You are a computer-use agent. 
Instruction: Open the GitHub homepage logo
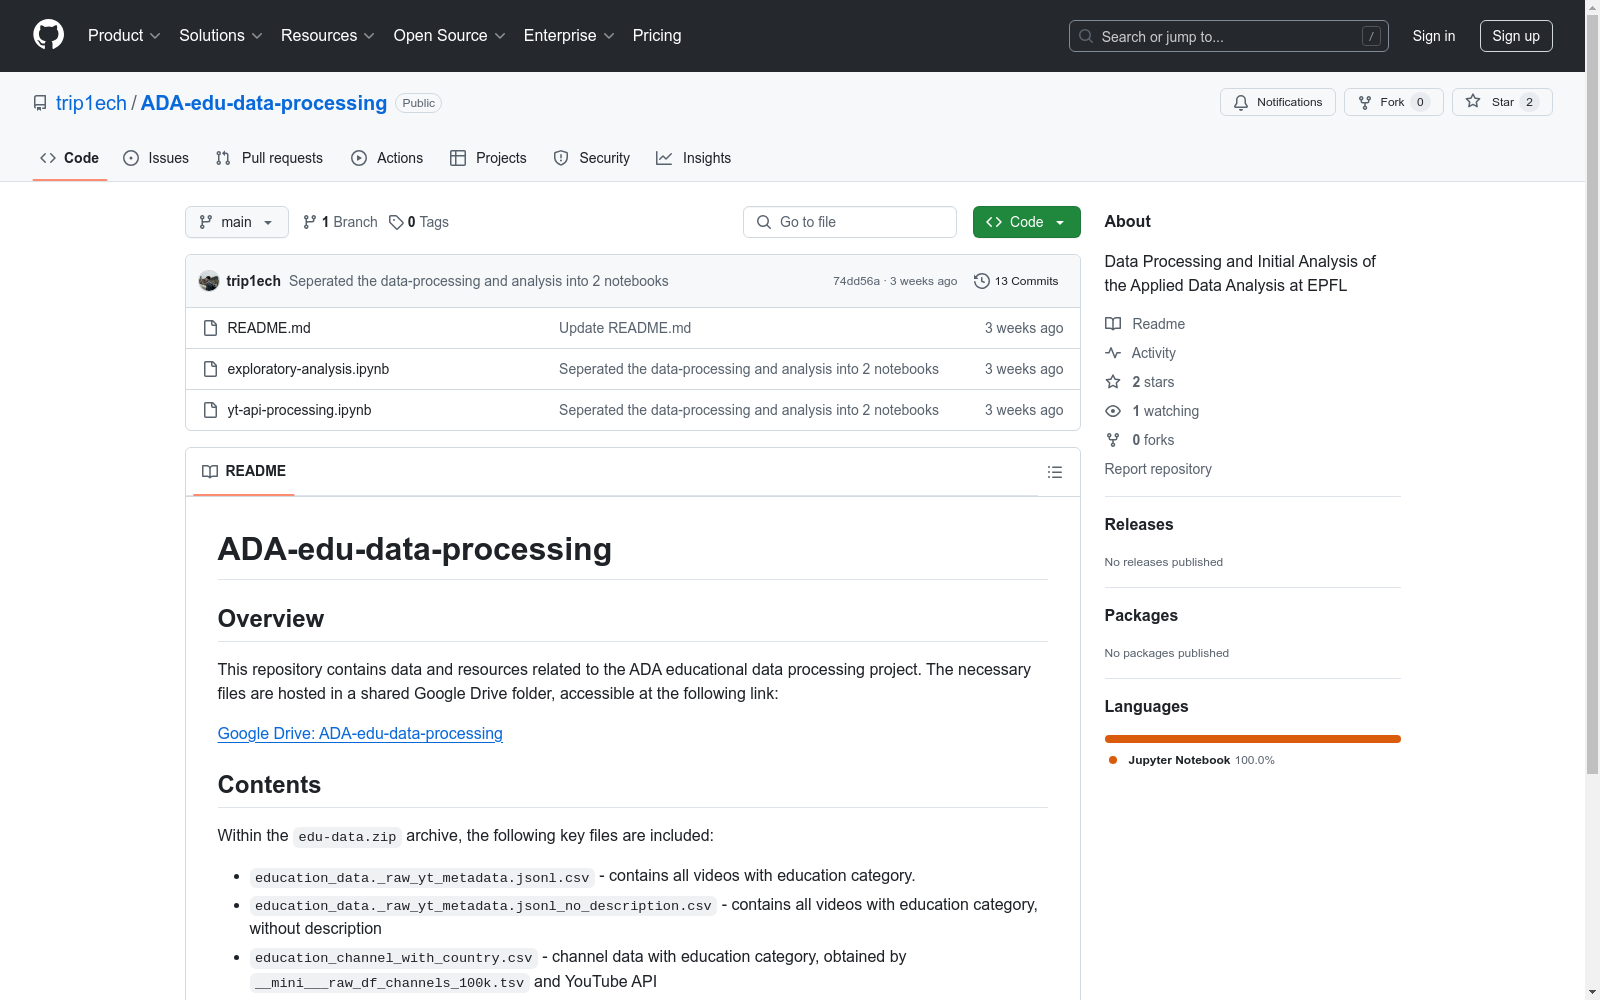48,35
